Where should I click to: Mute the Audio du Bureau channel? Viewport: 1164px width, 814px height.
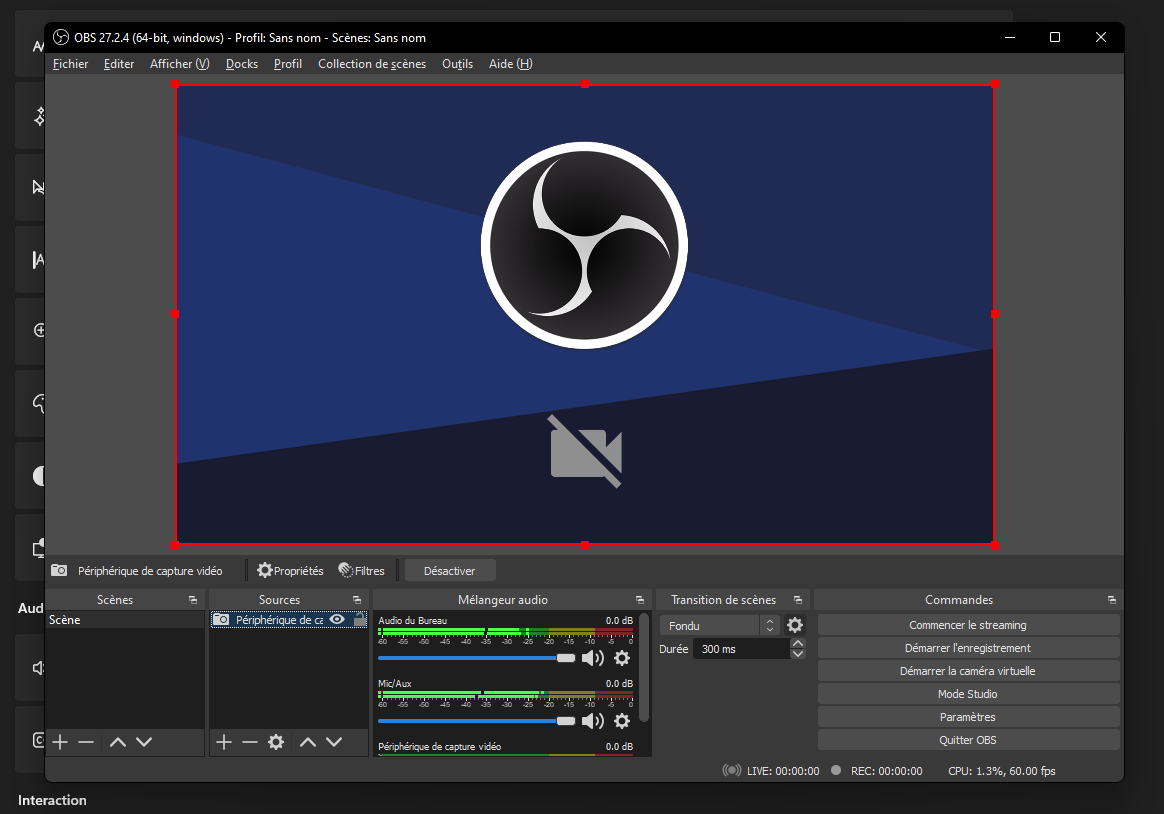593,658
